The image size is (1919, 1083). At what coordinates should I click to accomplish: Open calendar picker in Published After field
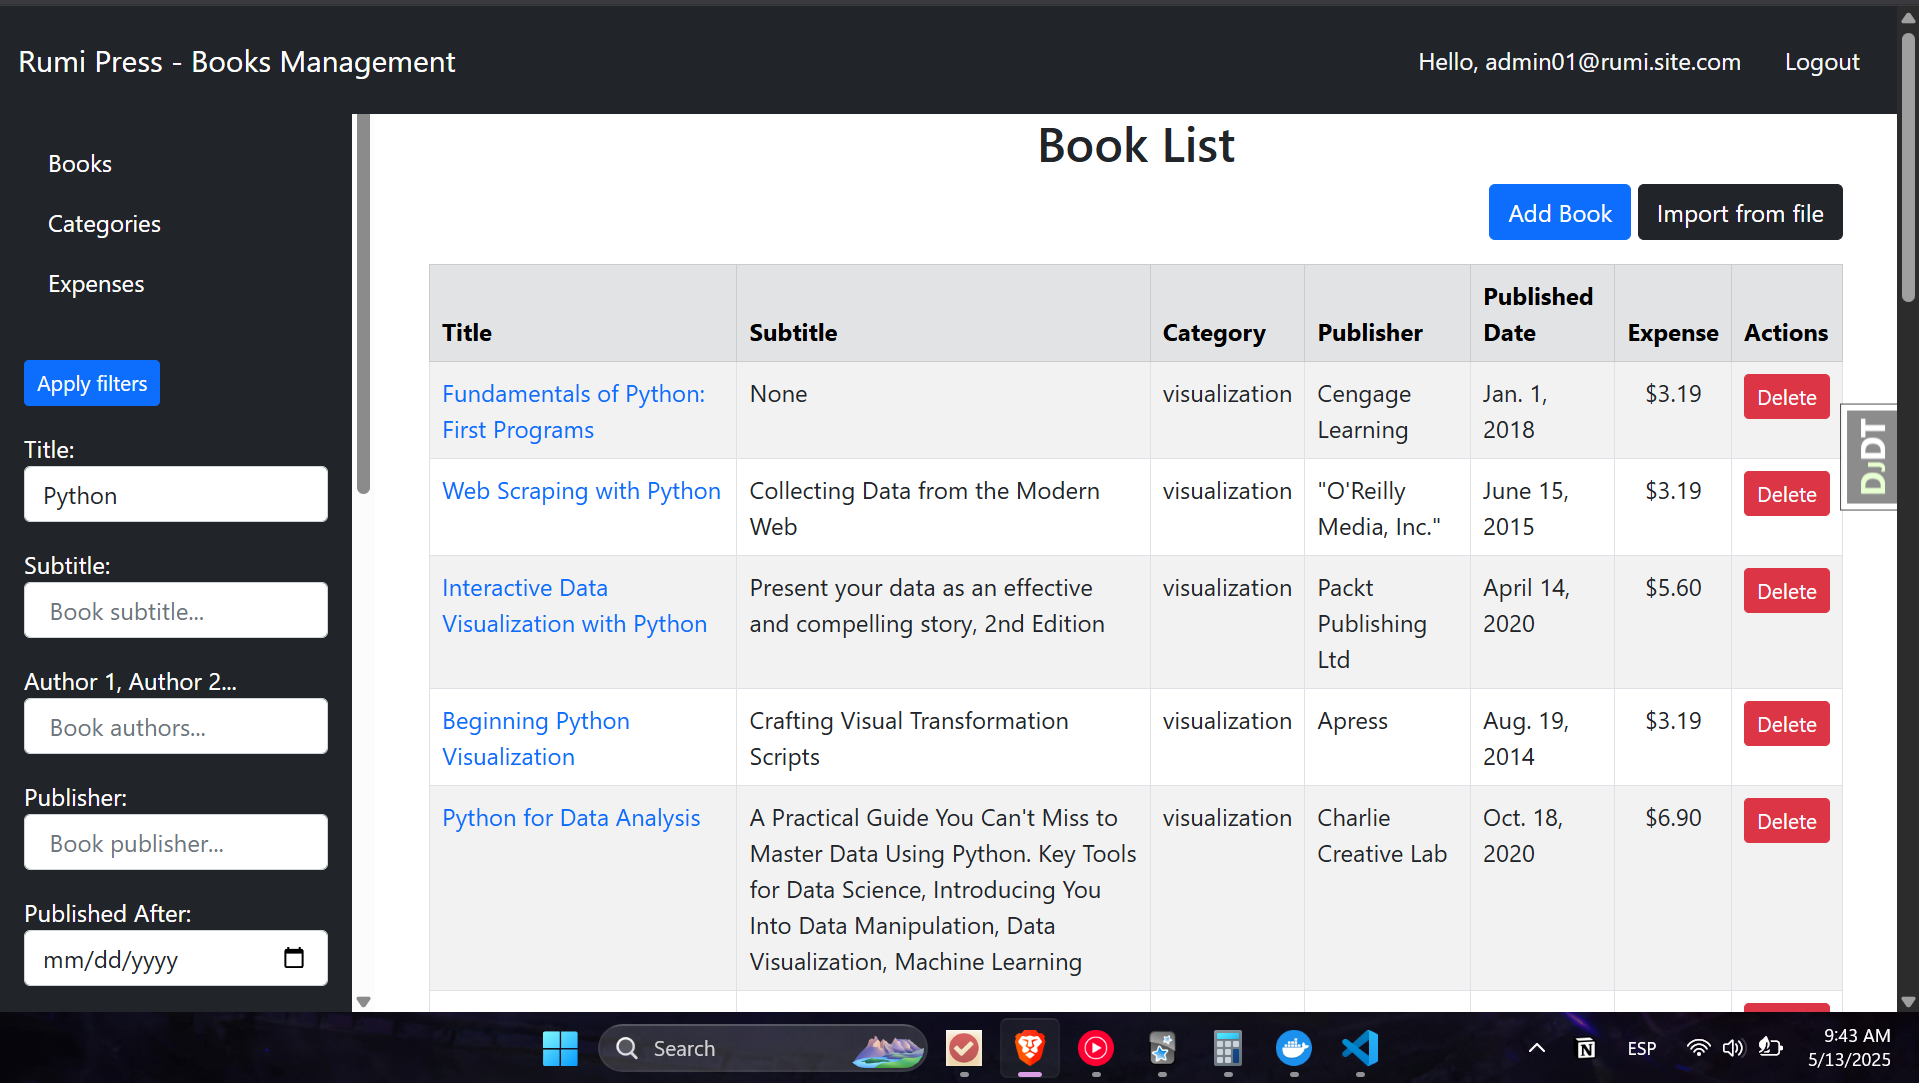pyautogui.click(x=294, y=958)
